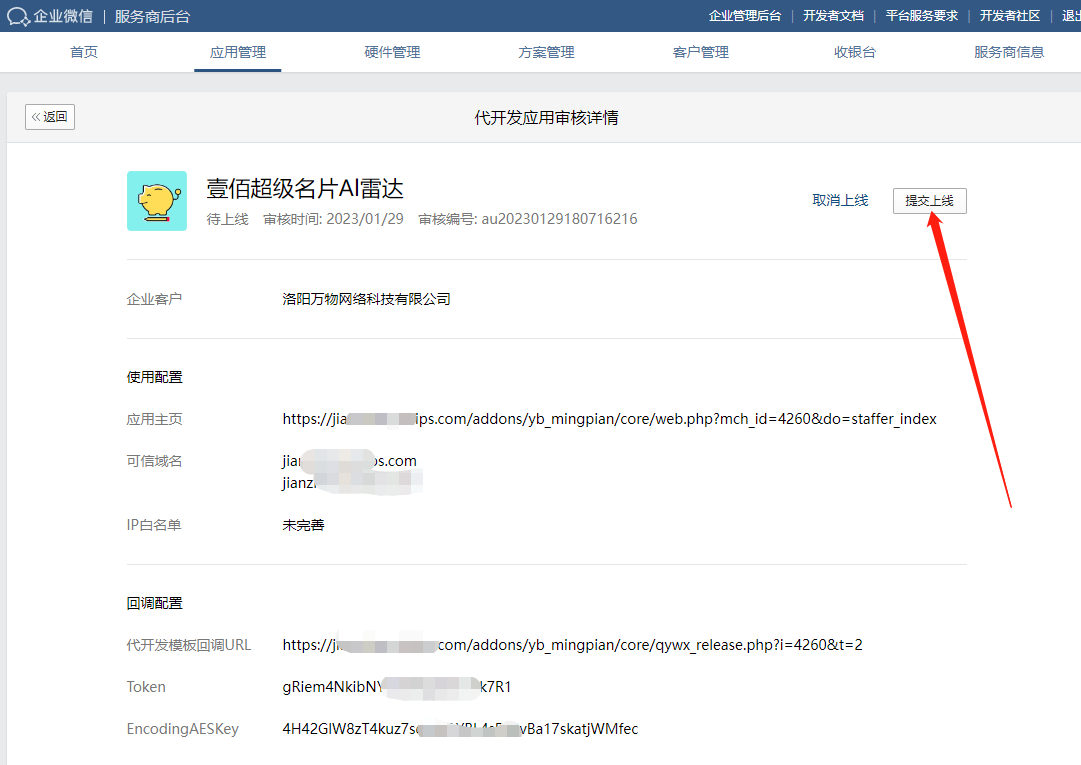Viewport: 1081px width, 765px height.
Task: Go back with the 返回 button
Action: click(x=50, y=117)
